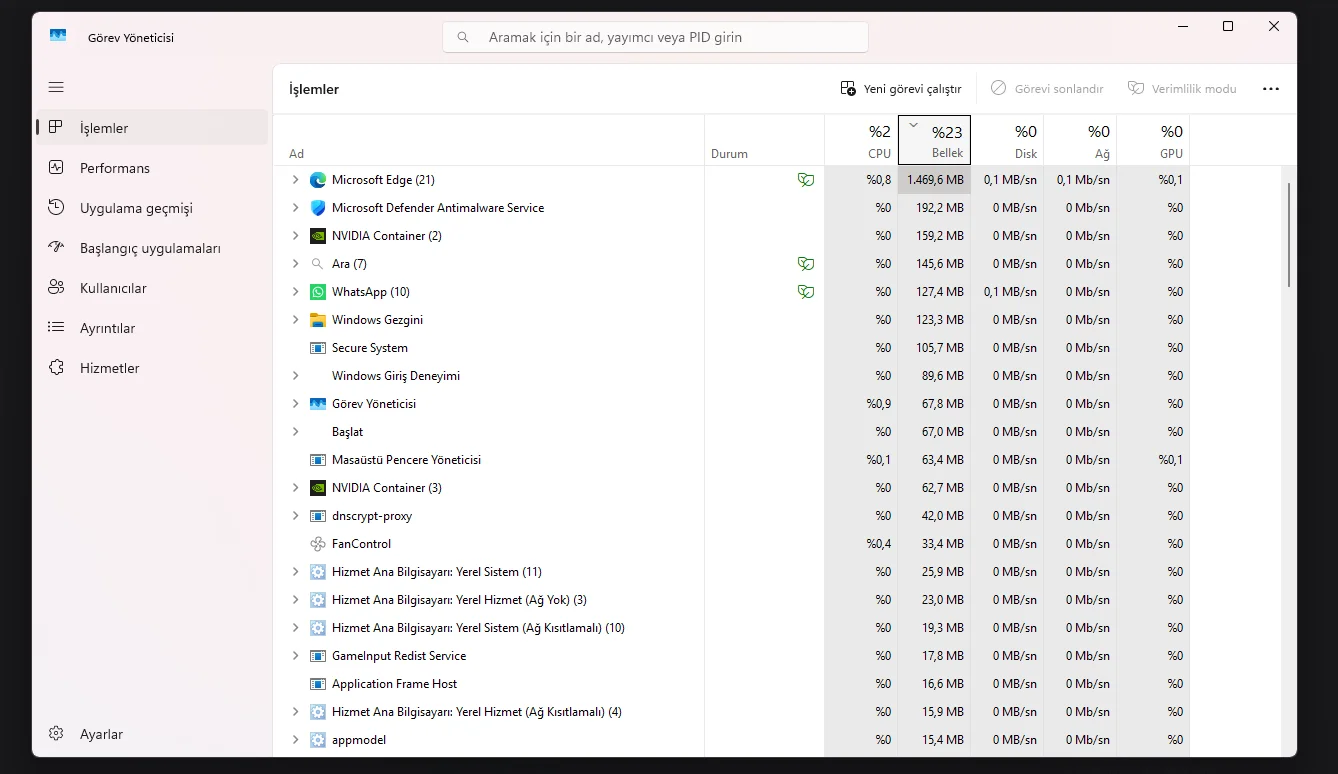Go to Uygulama geçmişi page
This screenshot has width=1338, height=774.
pyautogui.click(x=152, y=208)
